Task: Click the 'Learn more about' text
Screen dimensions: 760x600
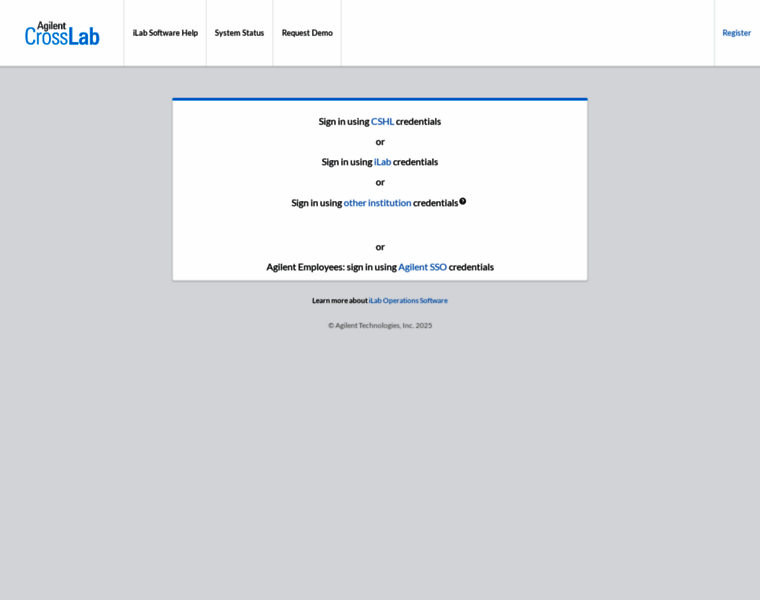Action: coord(340,300)
